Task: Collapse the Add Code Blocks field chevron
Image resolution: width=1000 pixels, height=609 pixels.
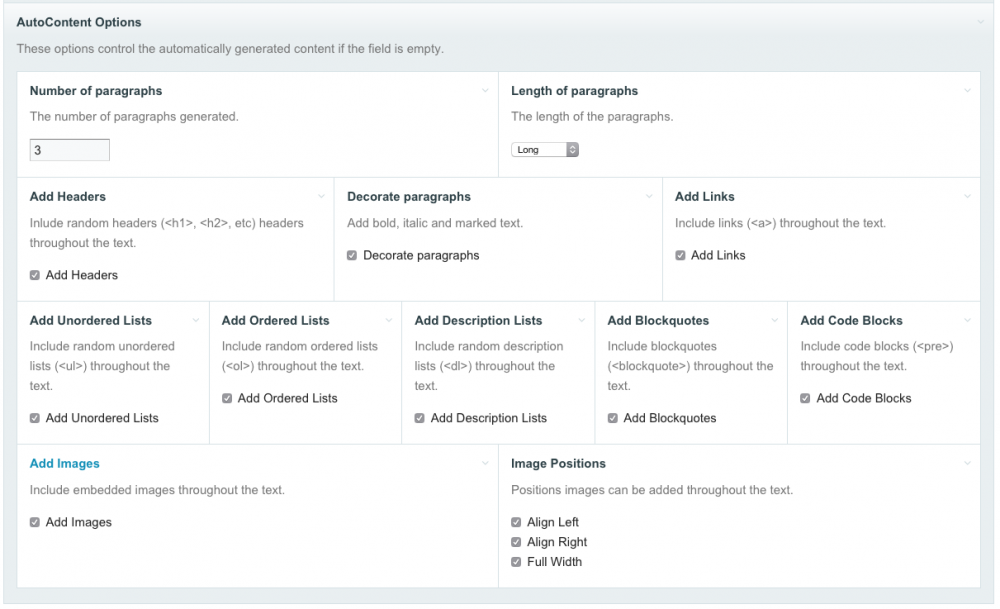Action: (967, 321)
